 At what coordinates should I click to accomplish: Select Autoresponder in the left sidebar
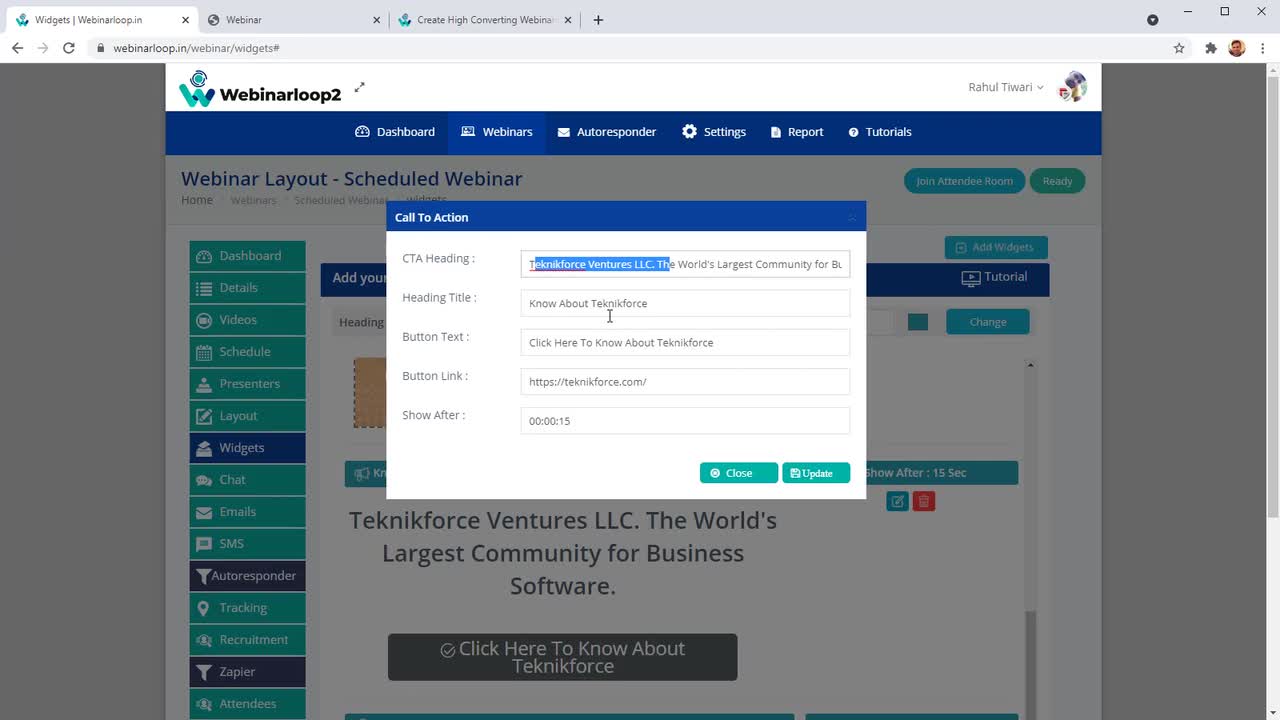click(248, 576)
